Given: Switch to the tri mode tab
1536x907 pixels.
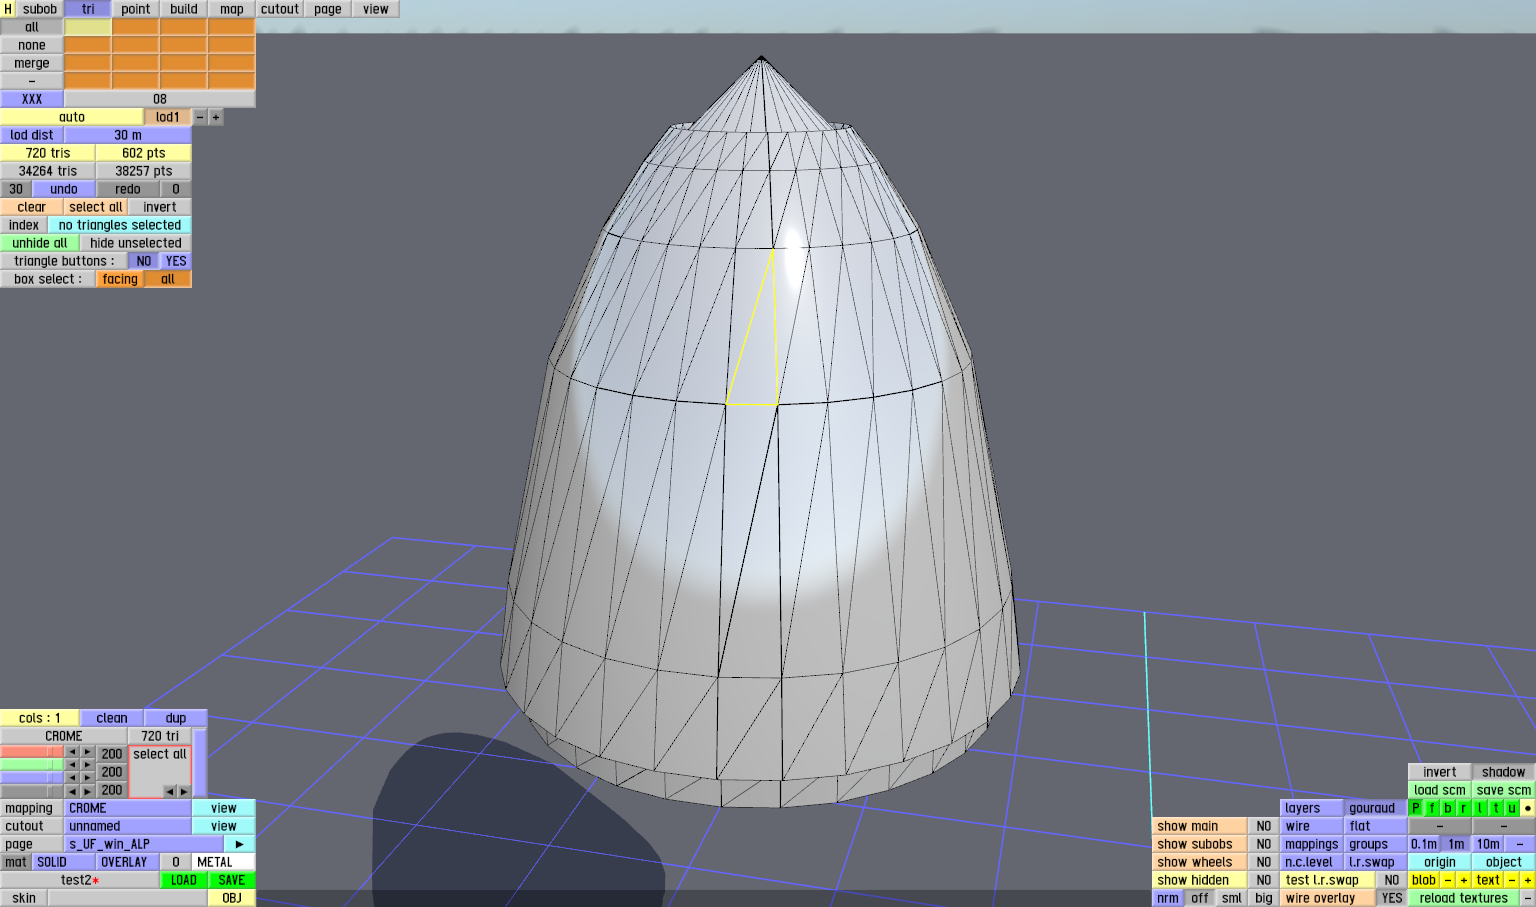Looking at the screenshot, I should pyautogui.click(x=88, y=9).
